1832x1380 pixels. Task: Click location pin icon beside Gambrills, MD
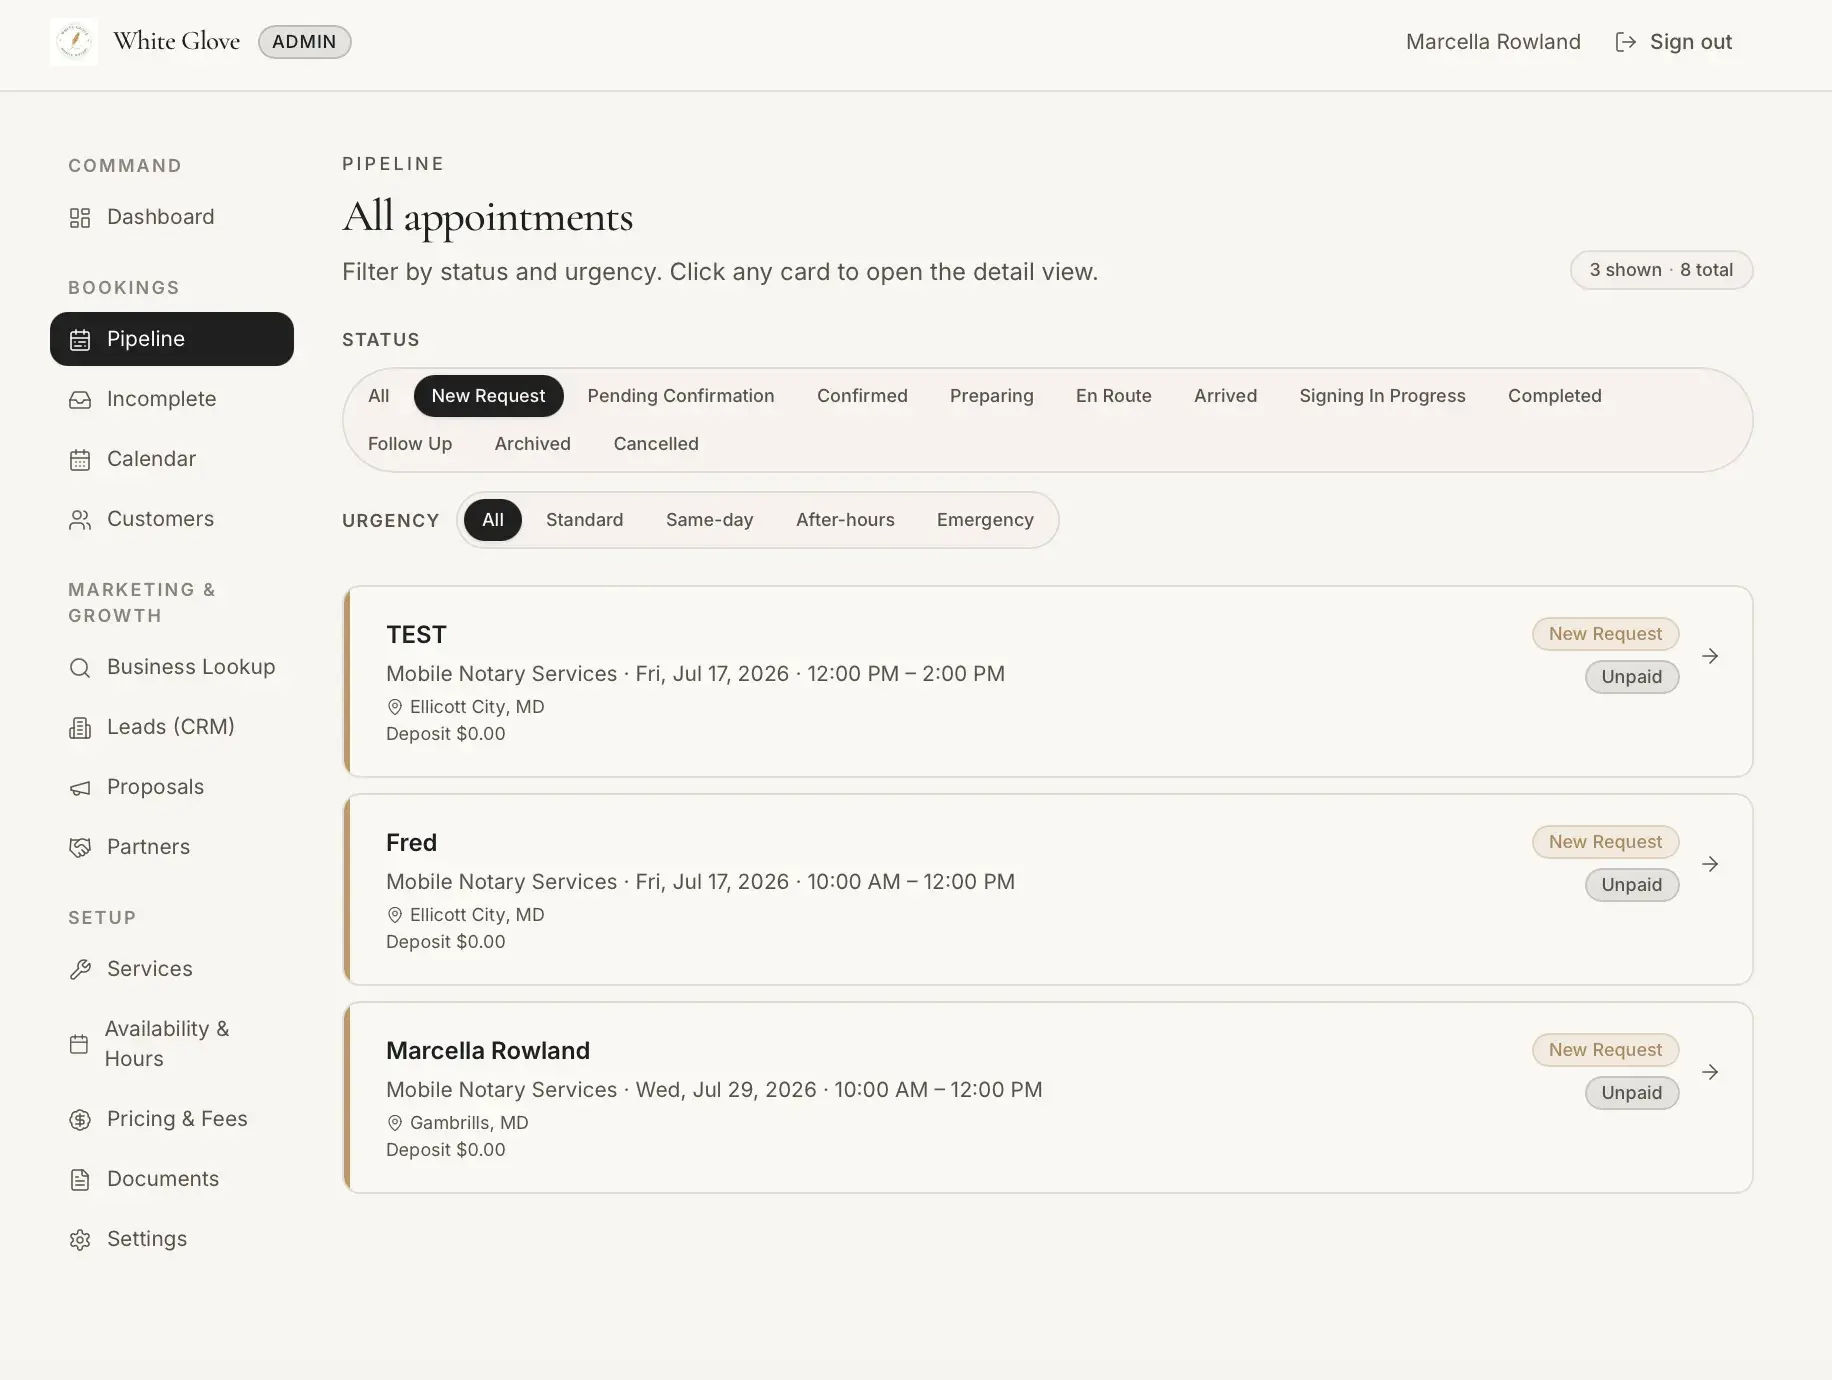click(395, 1123)
